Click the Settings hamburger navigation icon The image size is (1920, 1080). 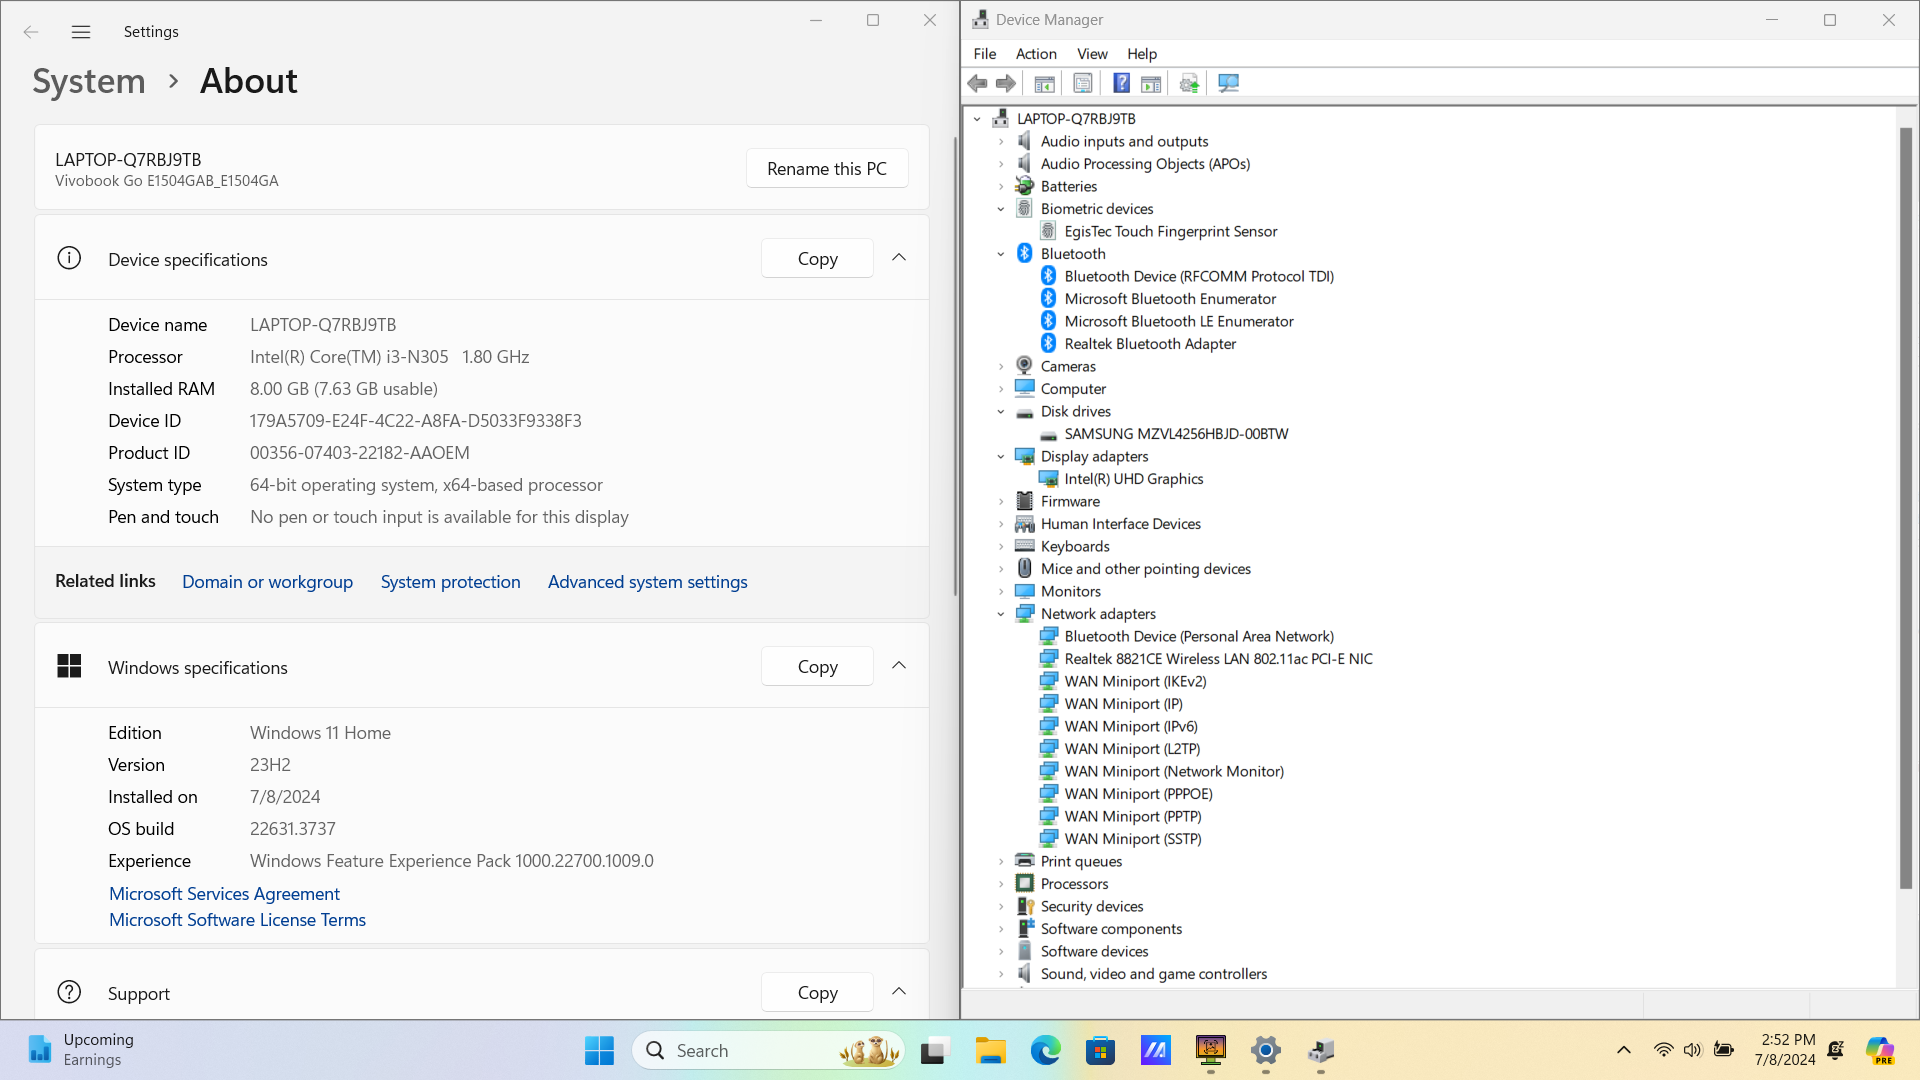click(81, 32)
